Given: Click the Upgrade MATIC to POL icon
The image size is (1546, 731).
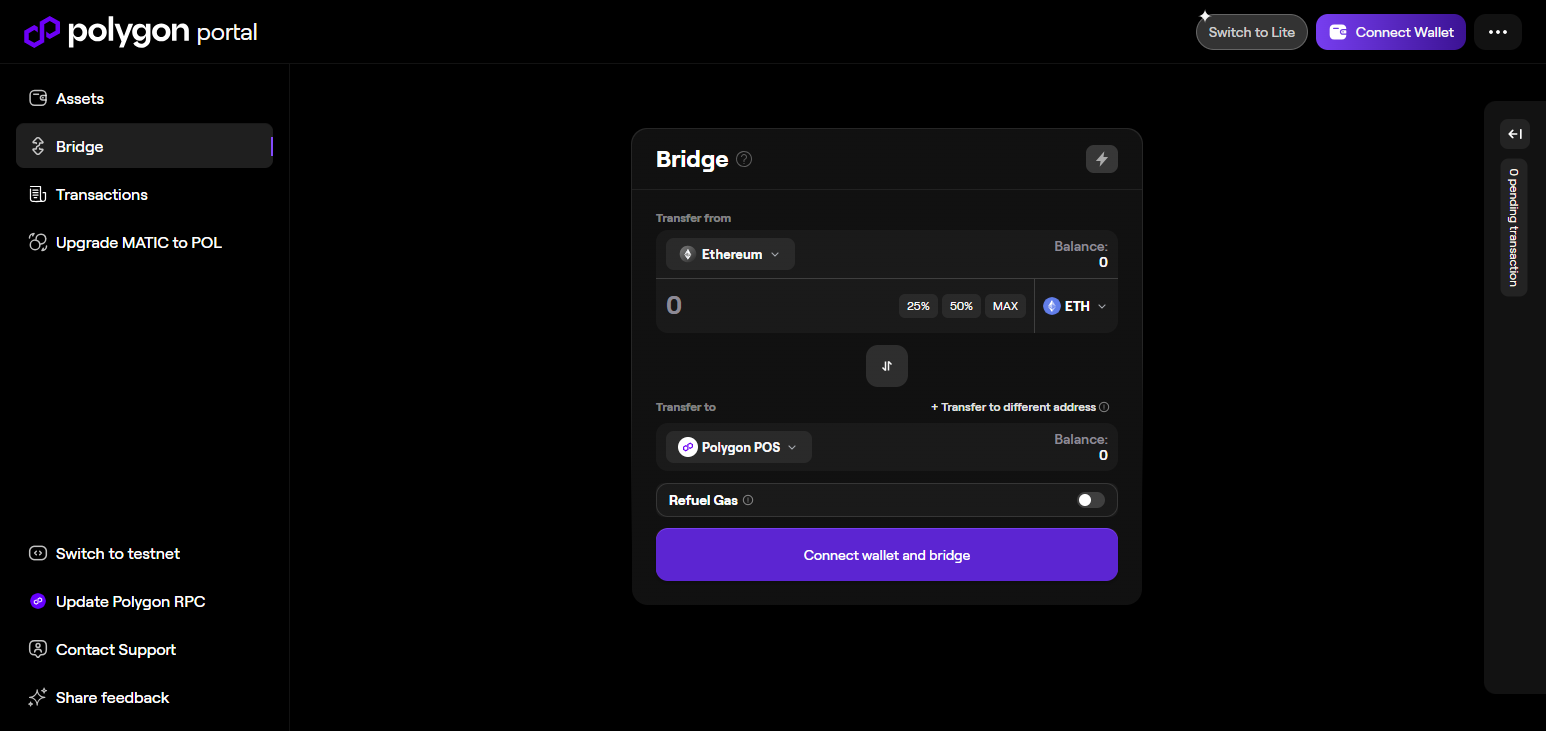Looking at the screenshot, I should [38, 242].
